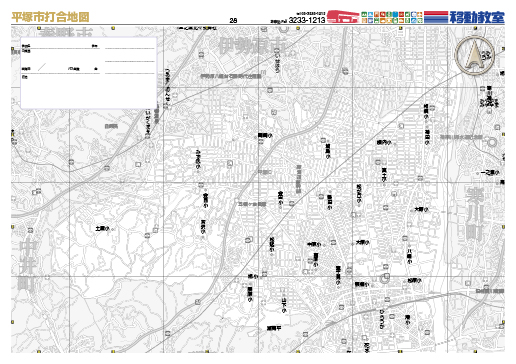Screen dimensions: 516x364
Task: Select the 松原小 school label
Action: pyautogui.click(x=414, y=281)
